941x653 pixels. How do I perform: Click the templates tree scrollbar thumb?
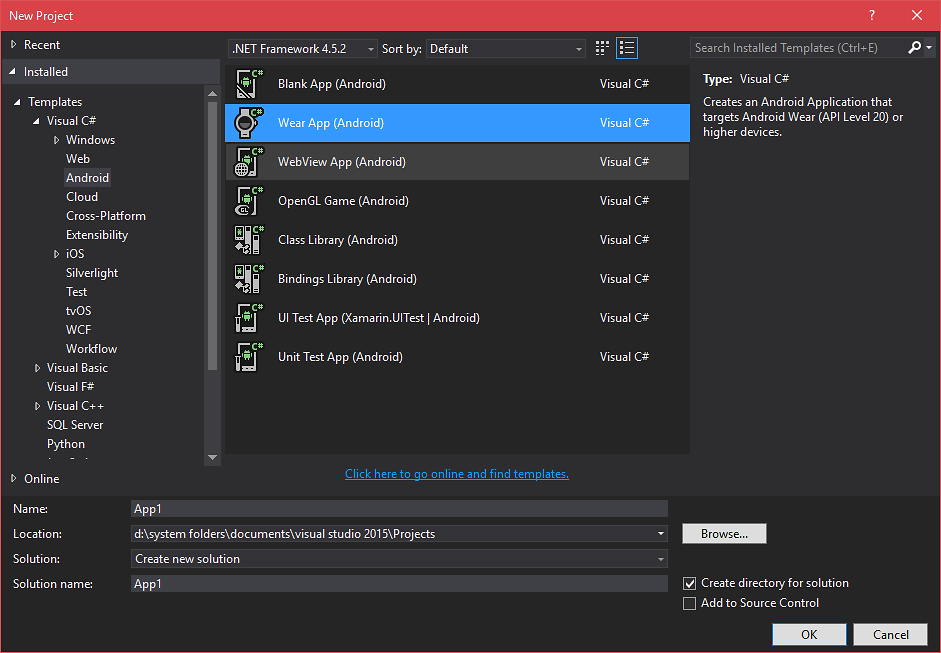coord(212,236)
